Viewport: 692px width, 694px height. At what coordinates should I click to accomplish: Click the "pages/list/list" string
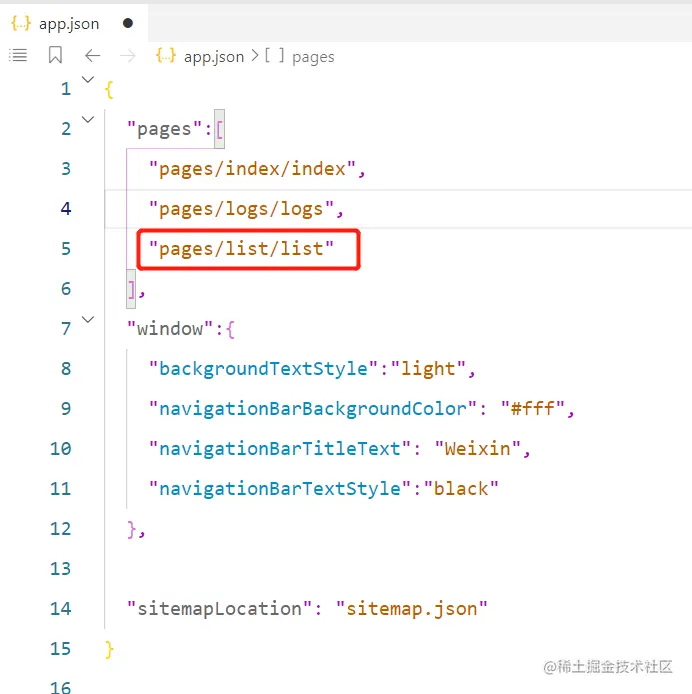point(241,249)
